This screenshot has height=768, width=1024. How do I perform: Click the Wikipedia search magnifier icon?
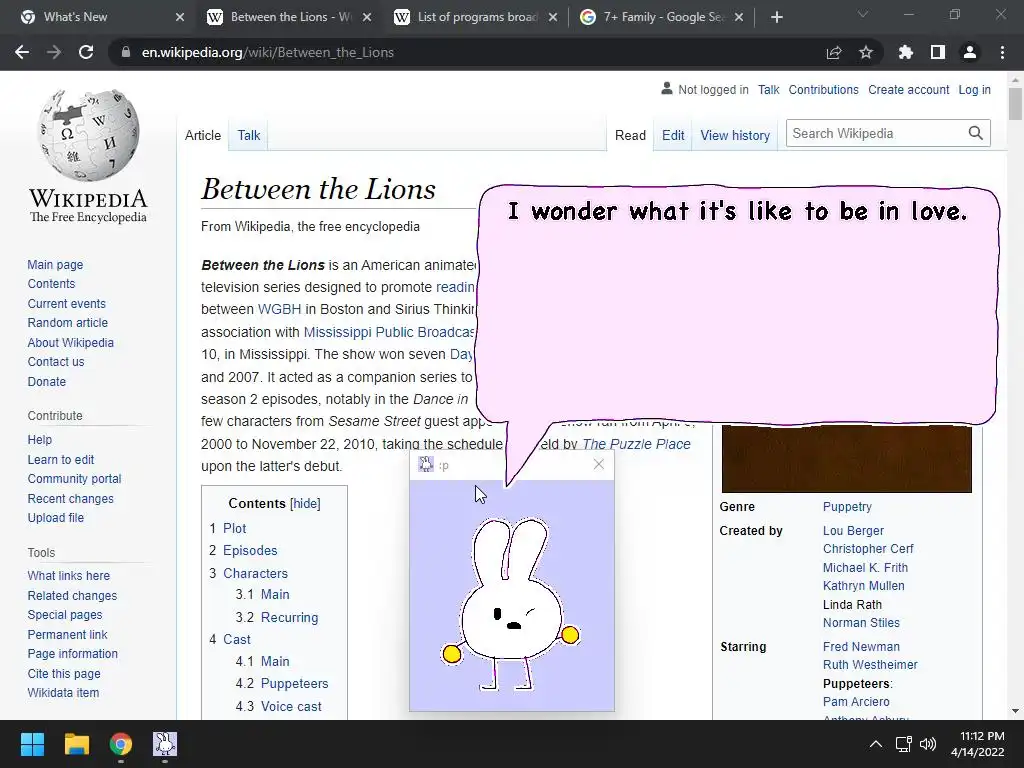[x=976, y=133]
